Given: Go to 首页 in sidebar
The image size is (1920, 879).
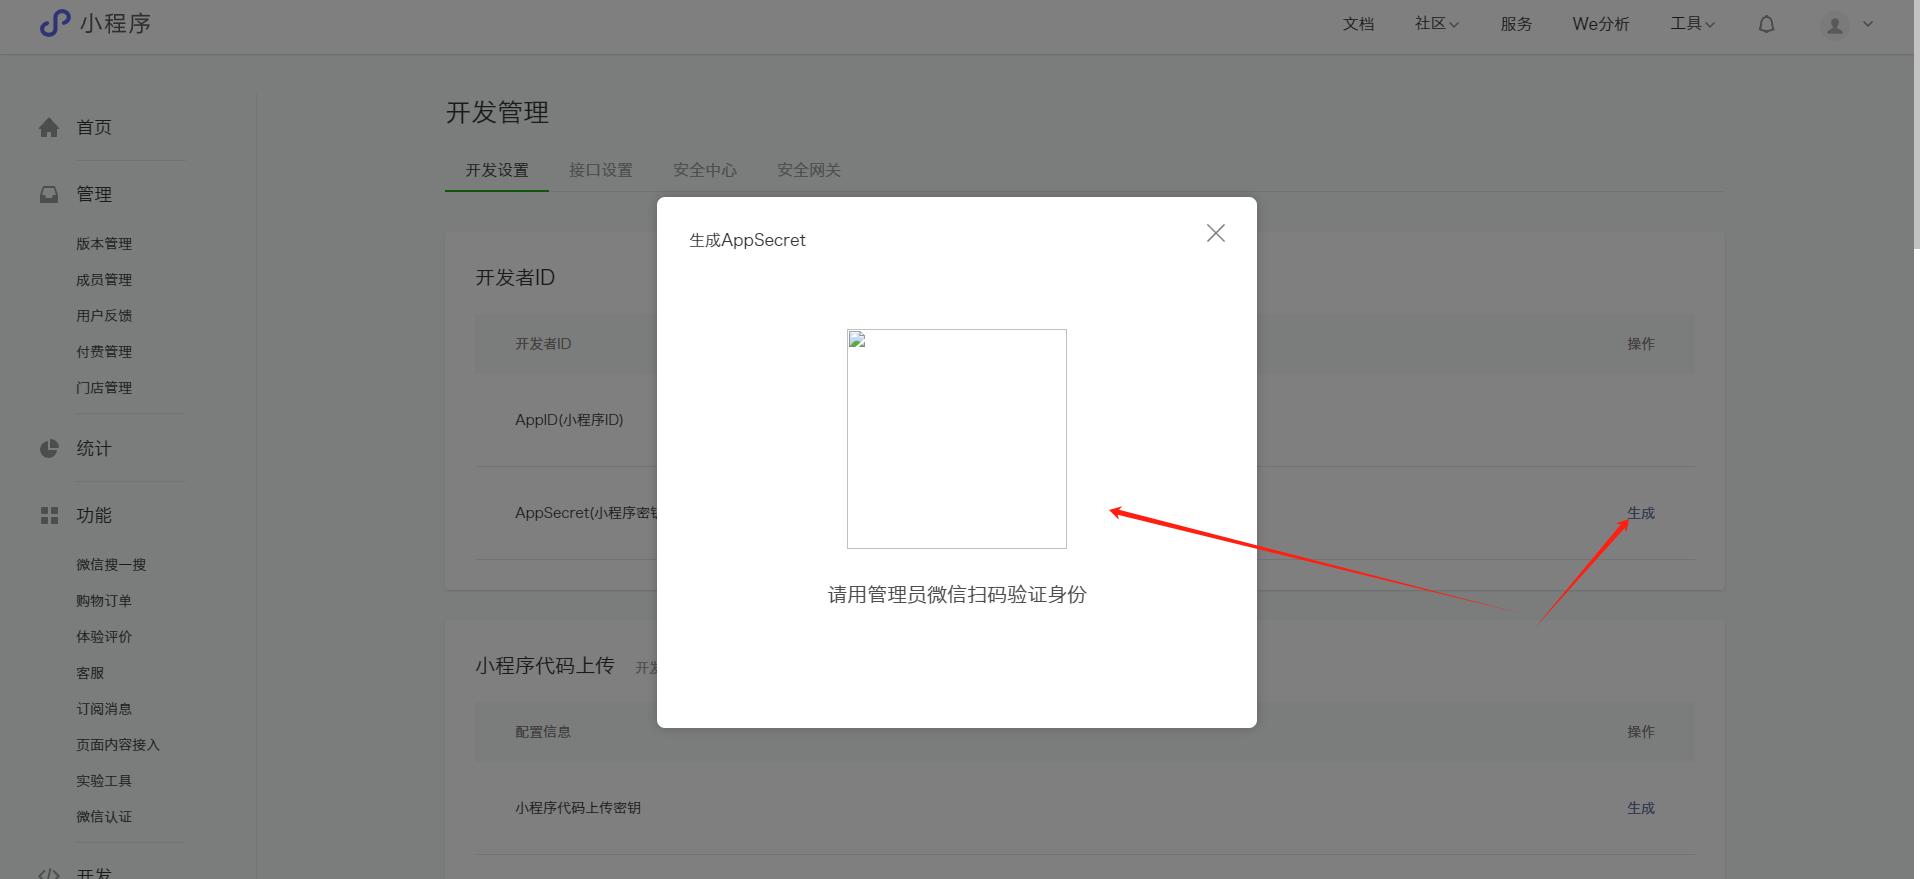Looking at the screenshot, I should point(94,128).
